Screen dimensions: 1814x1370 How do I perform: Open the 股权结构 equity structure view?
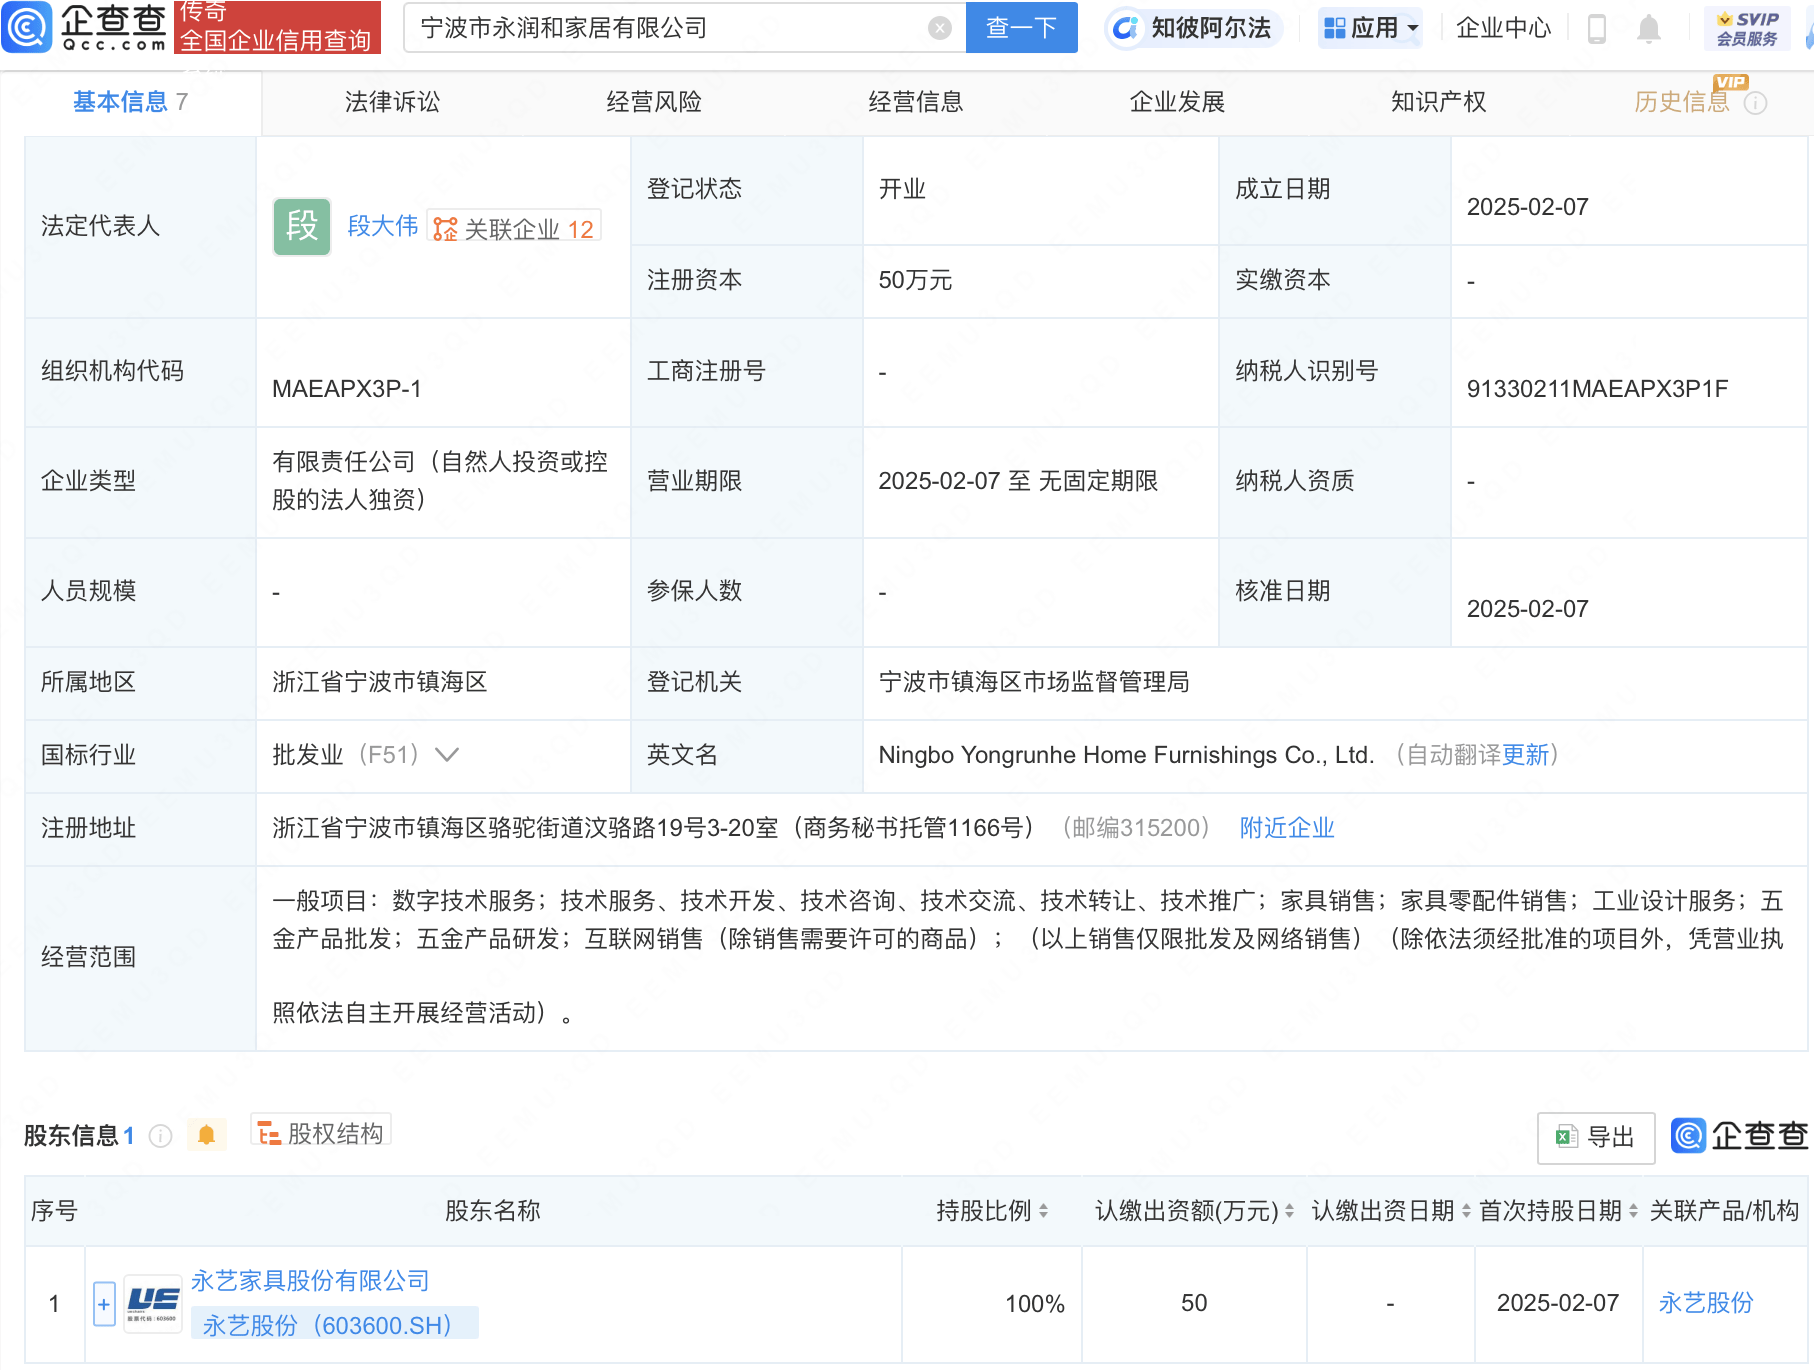(x=320, y=1133)
